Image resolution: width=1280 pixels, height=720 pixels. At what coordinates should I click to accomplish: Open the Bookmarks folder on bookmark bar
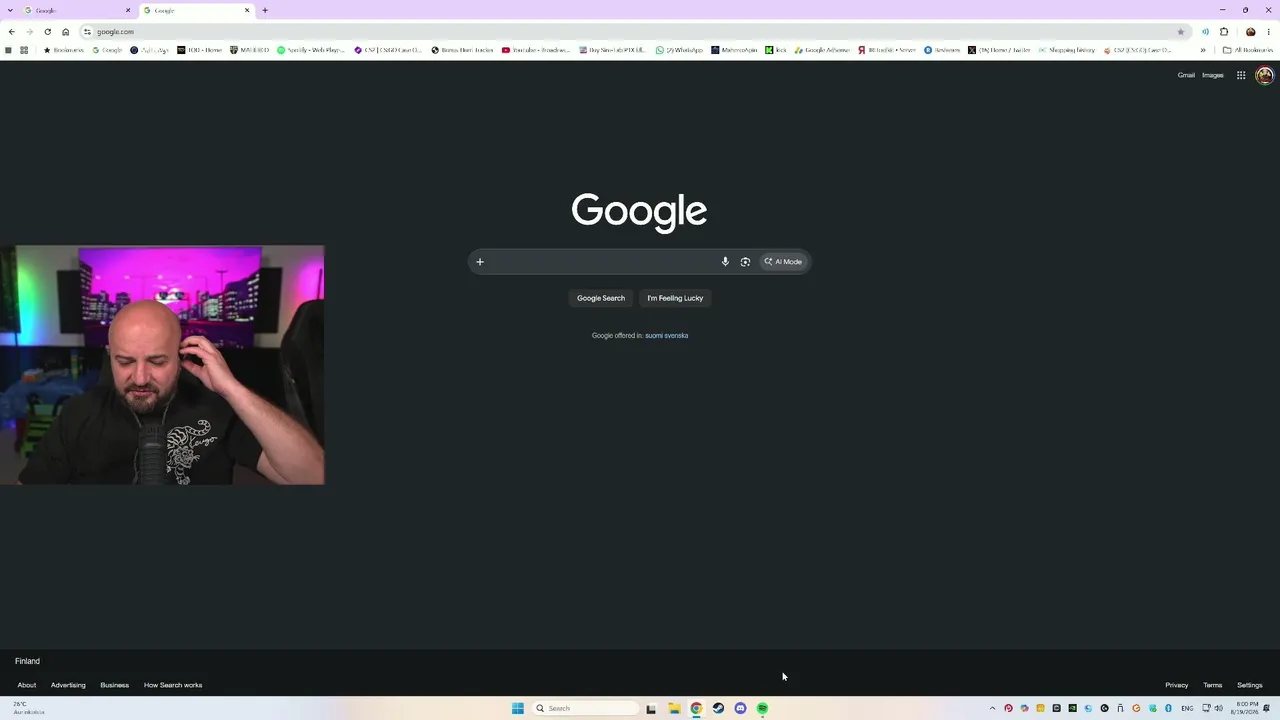(x=64, y=50)
